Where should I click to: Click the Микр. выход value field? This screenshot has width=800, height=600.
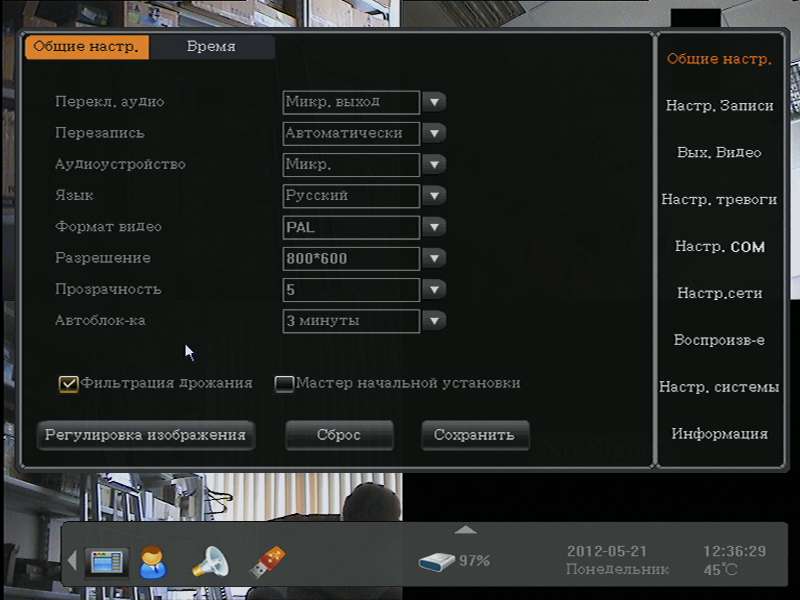351,102
